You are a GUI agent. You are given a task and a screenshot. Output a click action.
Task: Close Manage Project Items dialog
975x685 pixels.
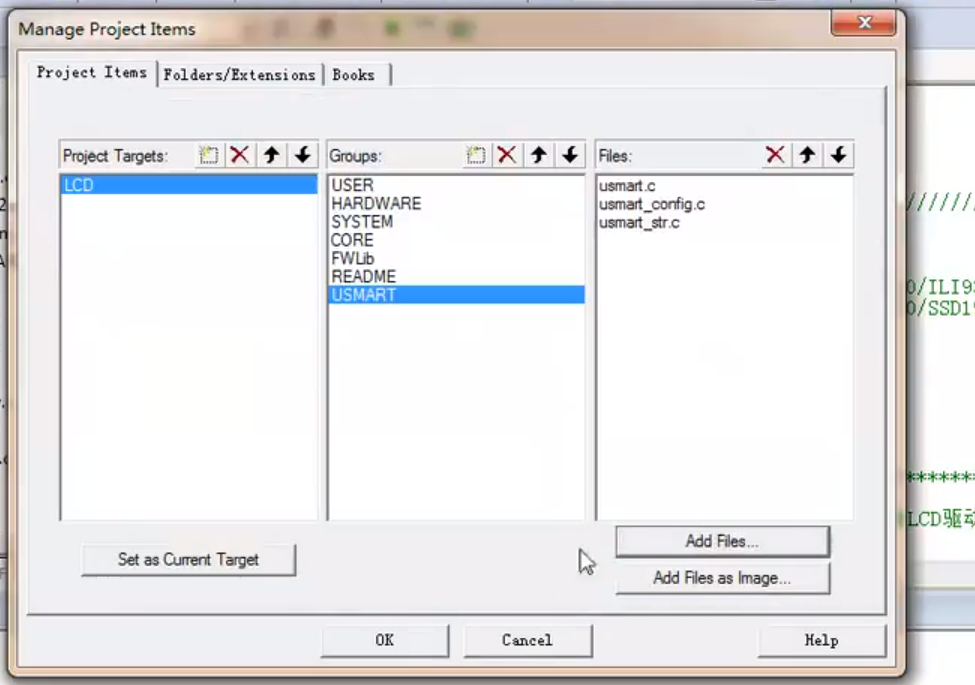click(x=864, y=23)
